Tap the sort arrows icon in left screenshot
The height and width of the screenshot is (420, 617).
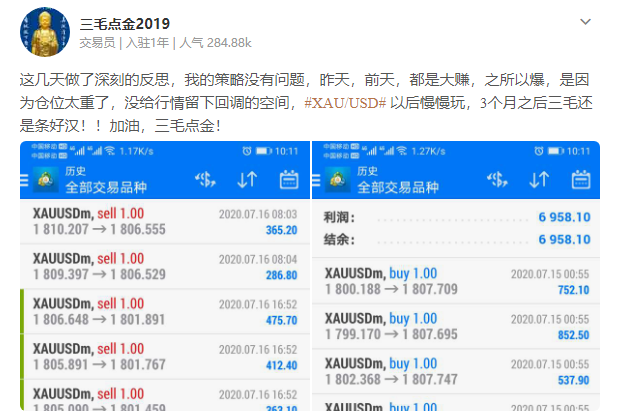248,180
